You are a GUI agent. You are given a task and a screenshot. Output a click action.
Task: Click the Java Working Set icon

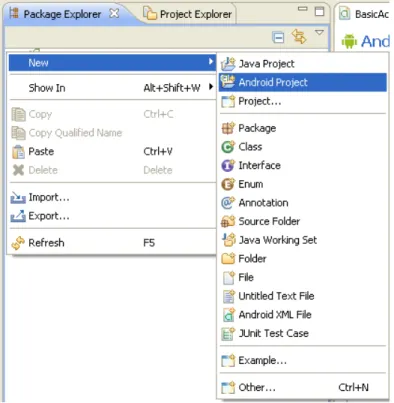point(228,240)
